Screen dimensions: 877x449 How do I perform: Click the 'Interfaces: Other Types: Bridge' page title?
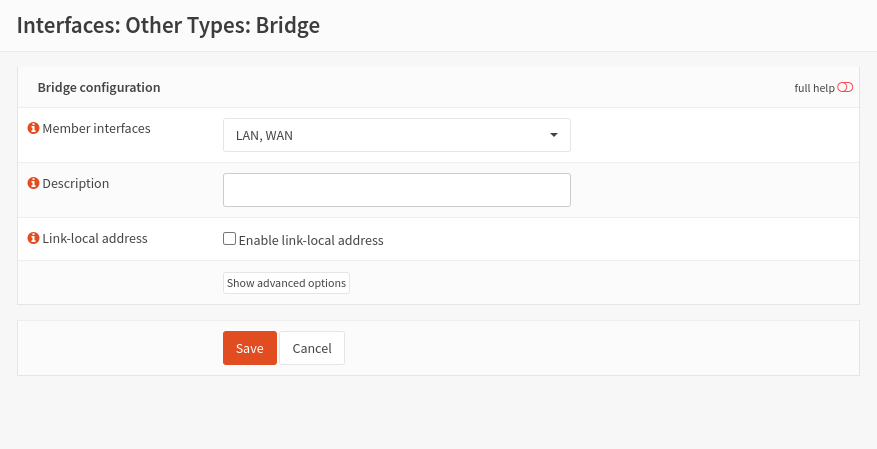(x=168, y=25)
